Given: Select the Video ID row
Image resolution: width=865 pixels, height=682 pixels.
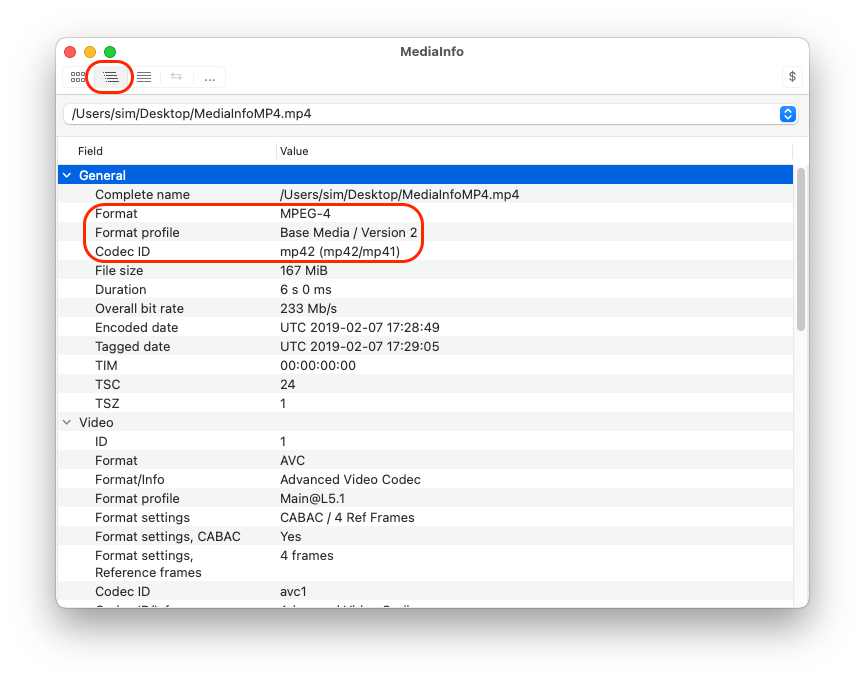Looking at the screenshot, I should [425, 442].
